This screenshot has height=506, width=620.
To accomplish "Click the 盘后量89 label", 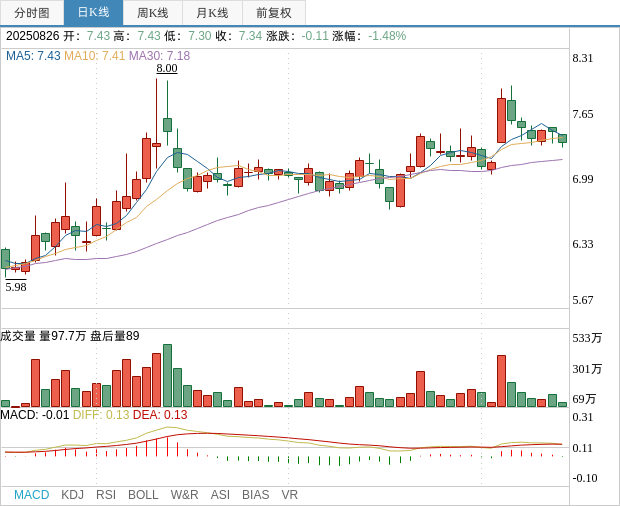I will click(x=115, y=336).
